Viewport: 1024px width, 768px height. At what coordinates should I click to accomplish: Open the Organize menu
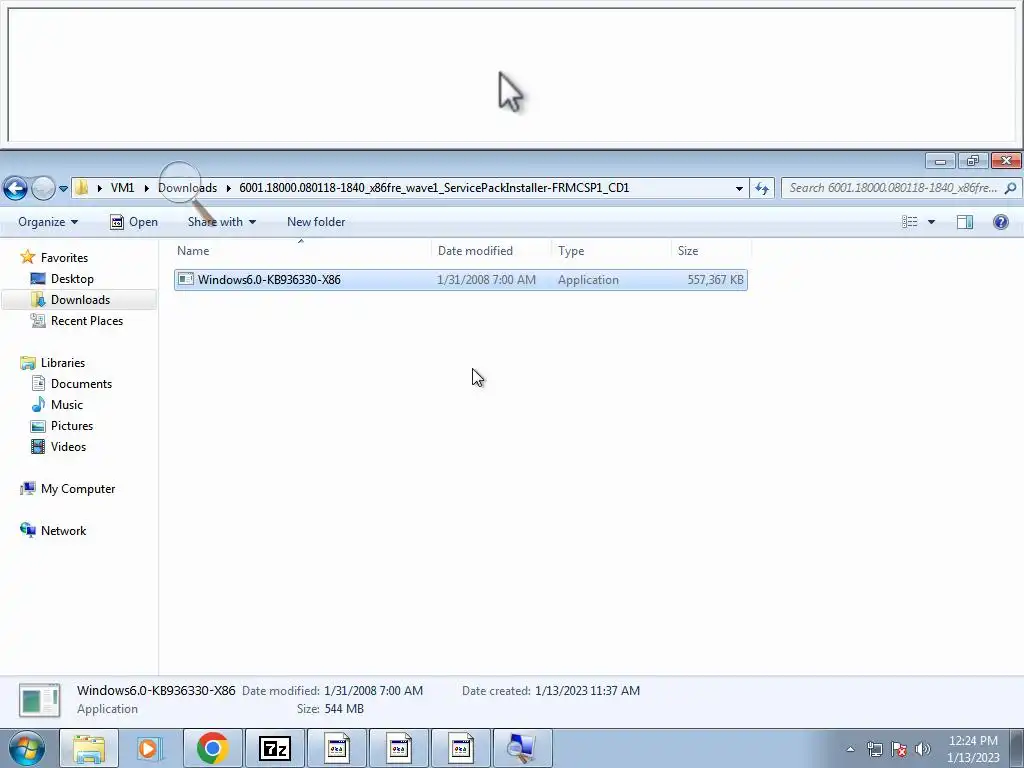tap(48, 222)
